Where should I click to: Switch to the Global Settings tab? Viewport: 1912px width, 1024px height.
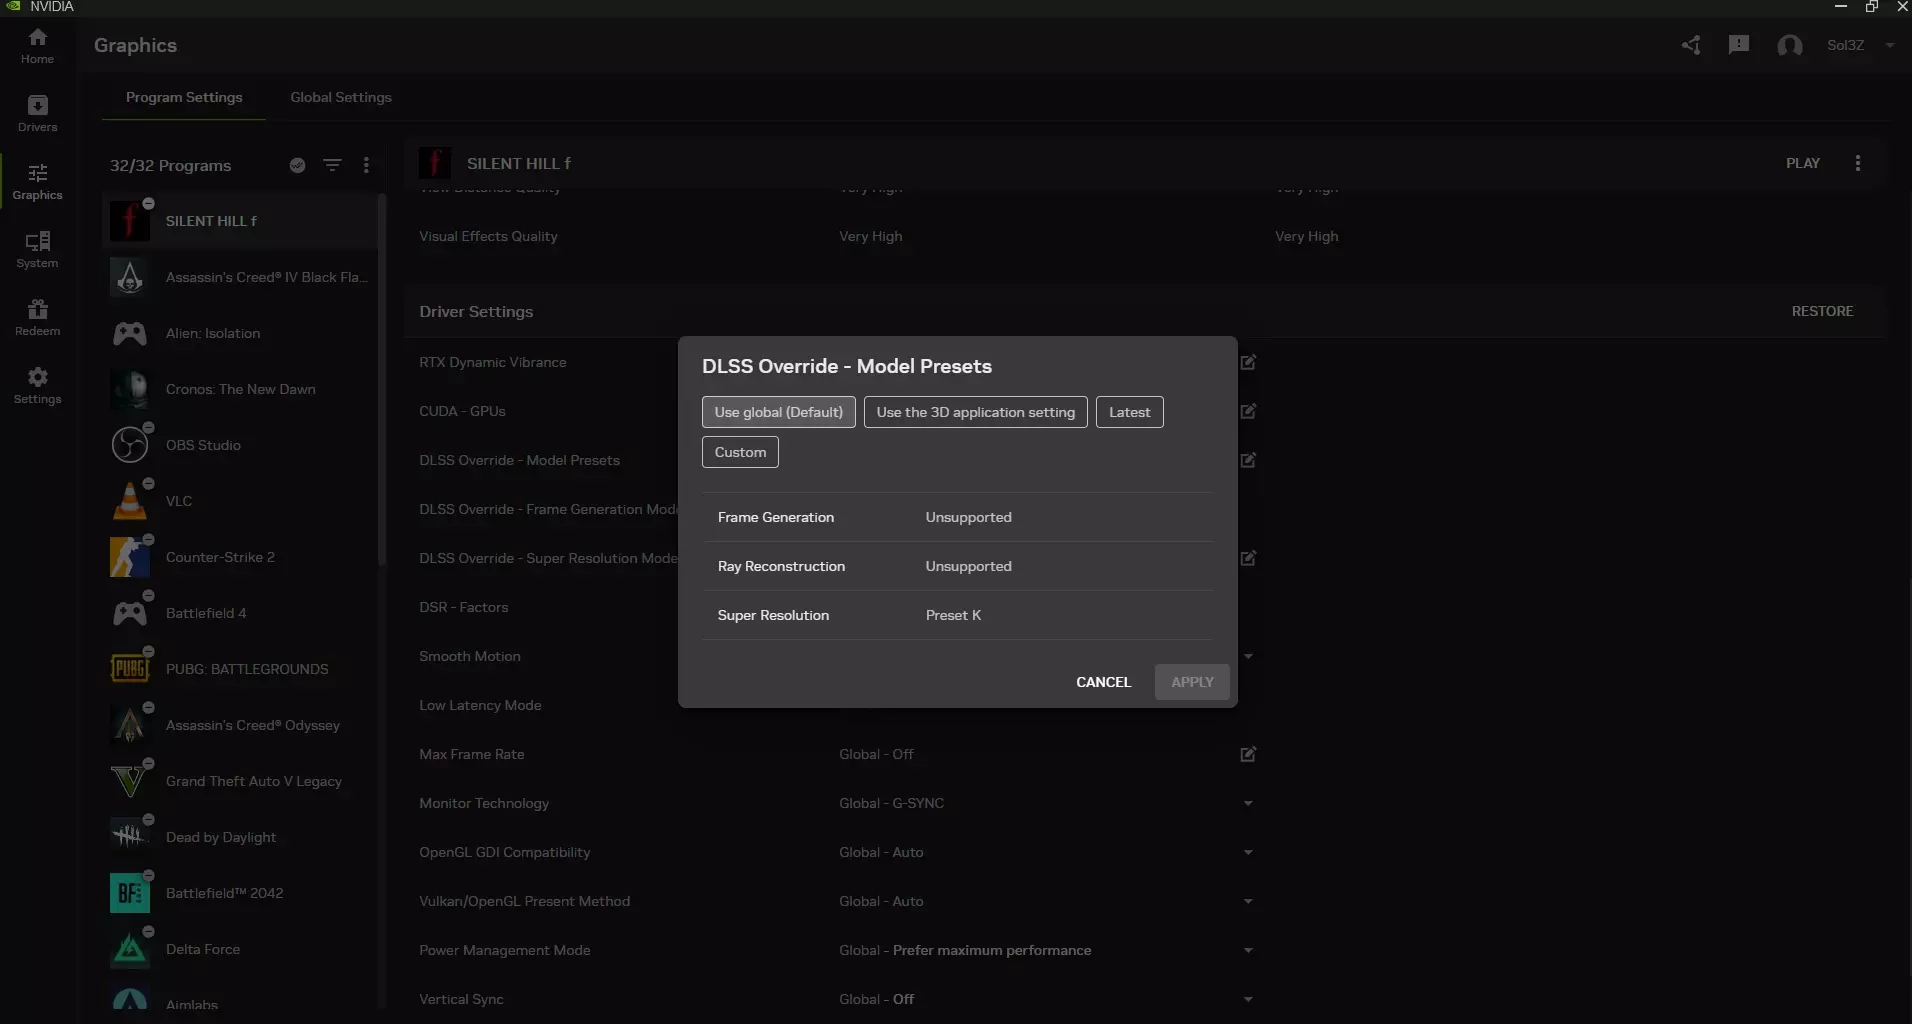tap(341, 97)
